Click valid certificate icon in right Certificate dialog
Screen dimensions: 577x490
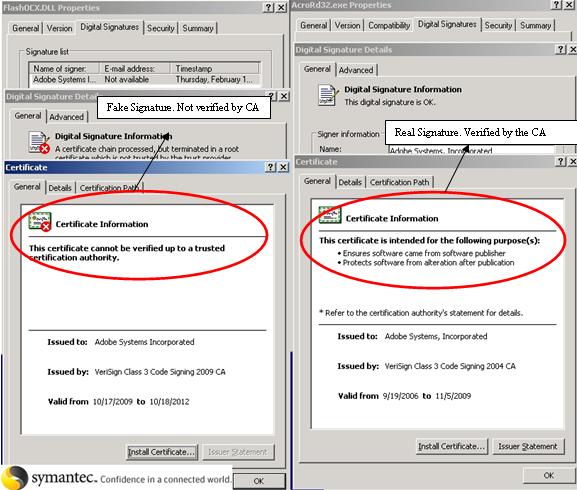pos(330,215)
